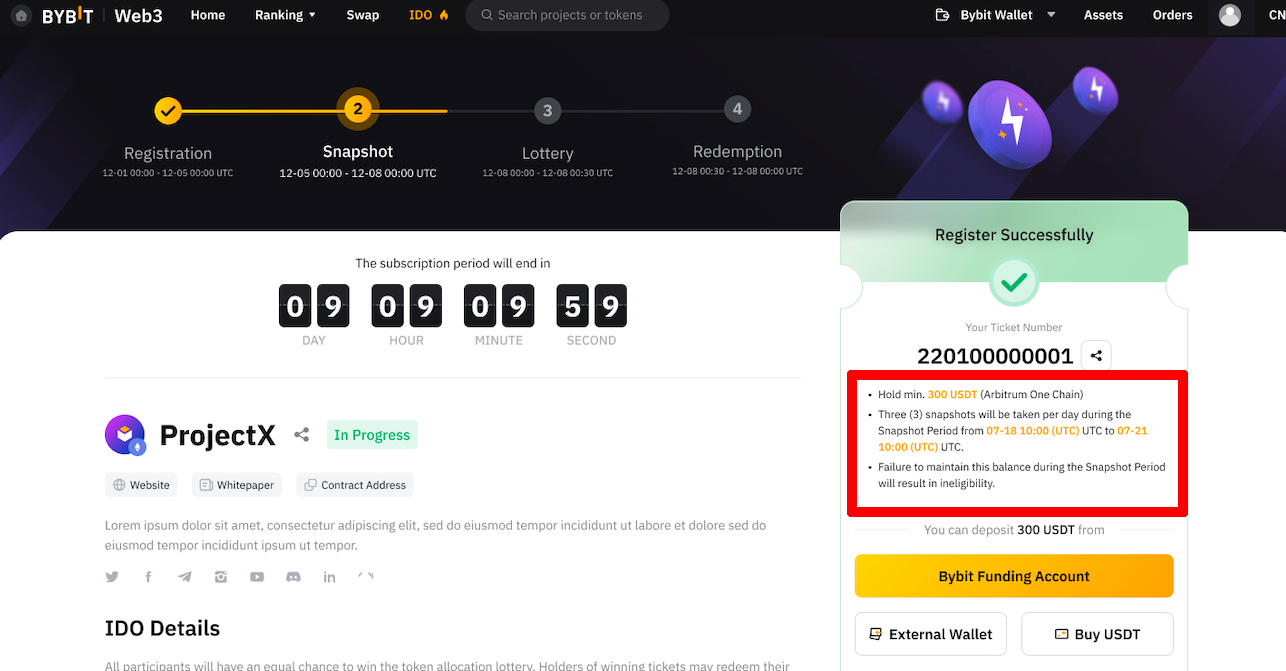Choose External Wallet deposit option
This screenshot has height=671, width=1286.
930,634
